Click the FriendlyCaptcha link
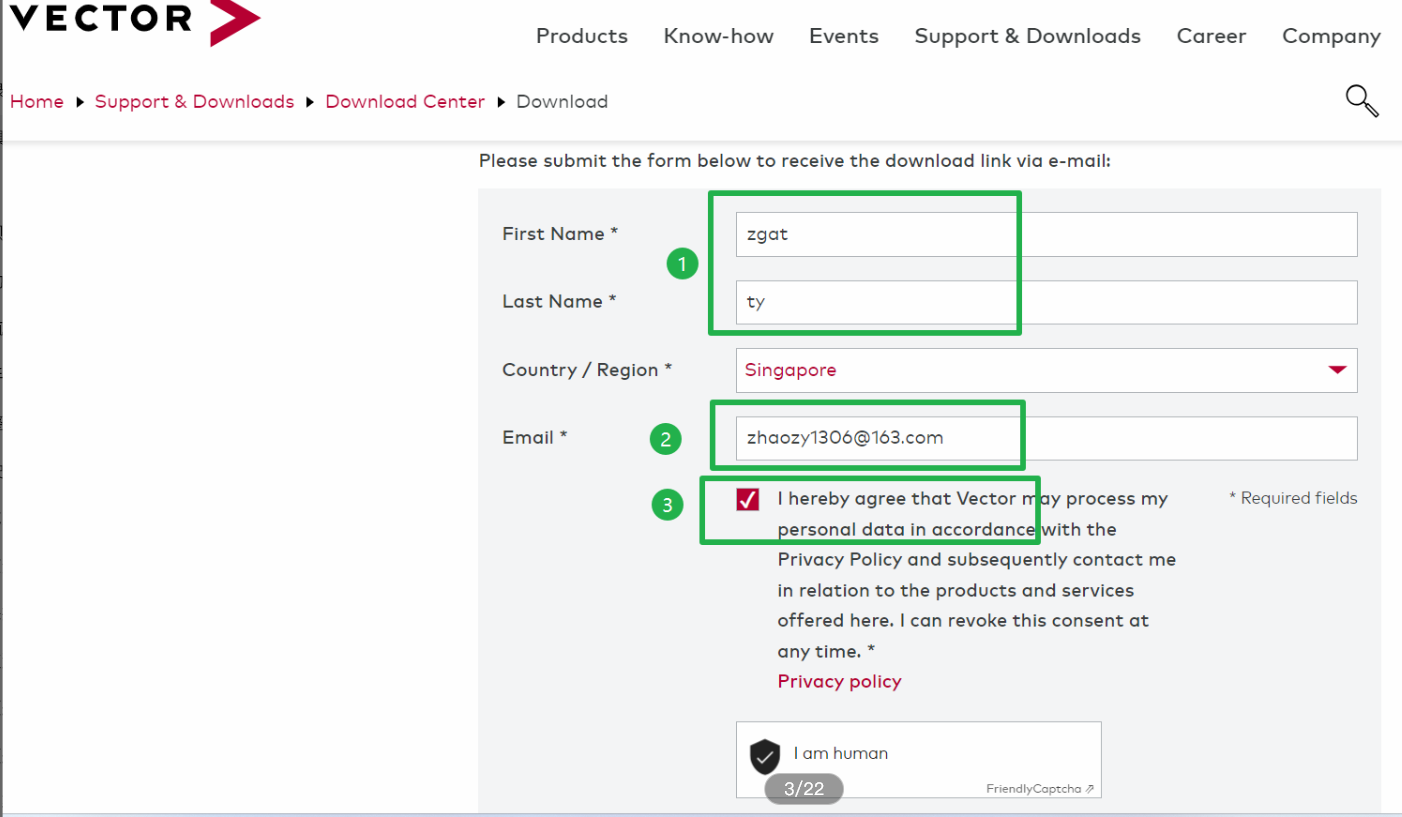Screen dimensions: 1402x817 click(1039, 789)
